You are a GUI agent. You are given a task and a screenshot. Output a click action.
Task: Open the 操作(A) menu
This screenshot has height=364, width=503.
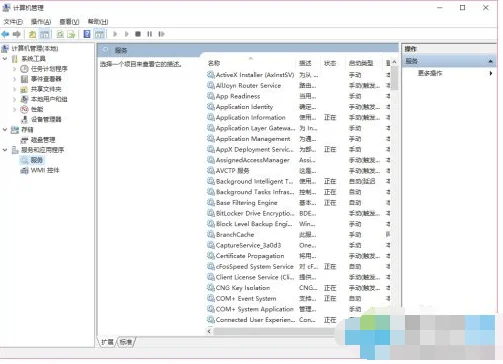(x=41, y=22)
